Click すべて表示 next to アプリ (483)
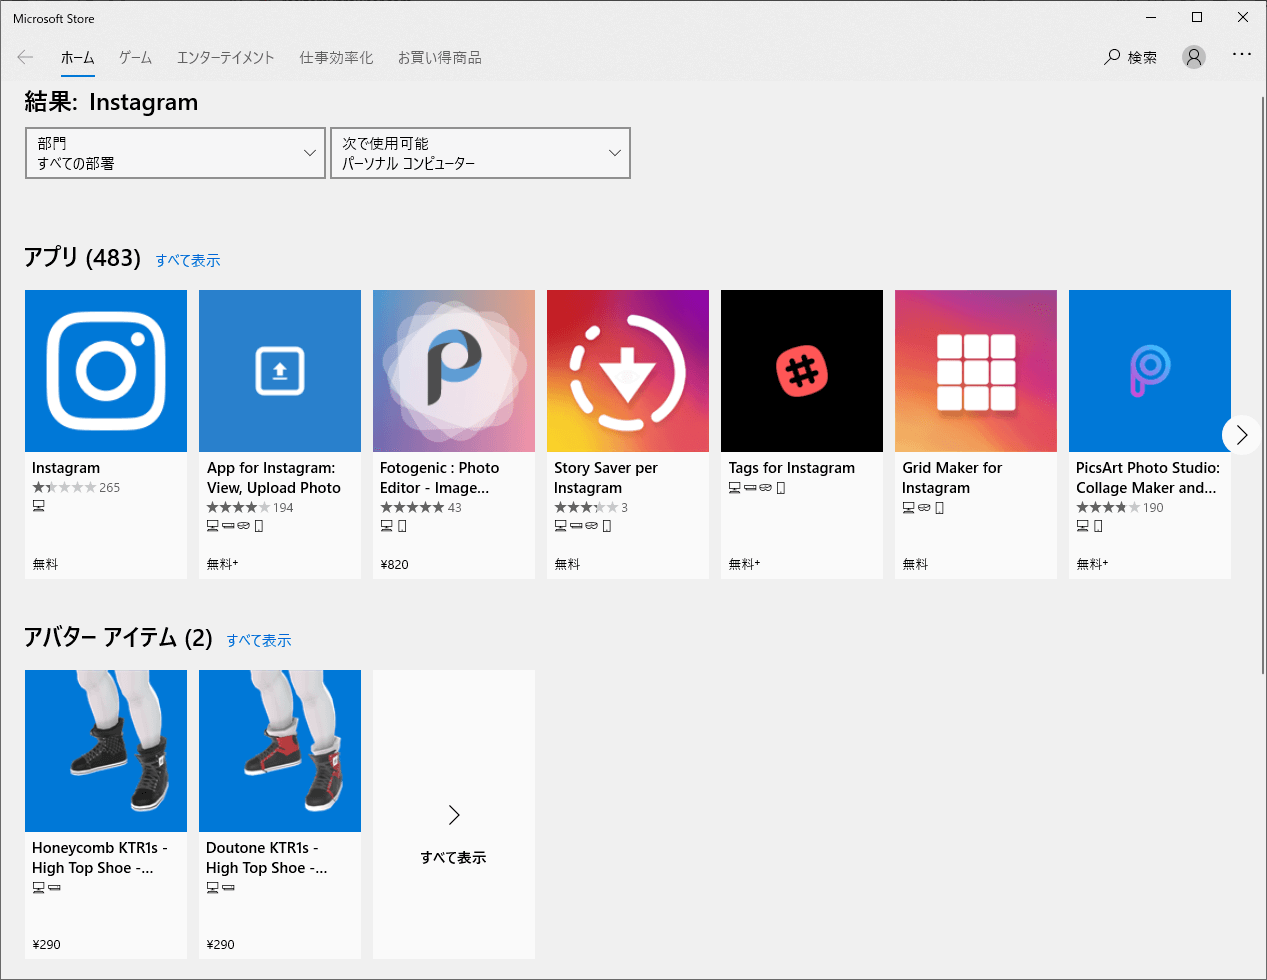1267x980 pixels. tap(188, 260)
